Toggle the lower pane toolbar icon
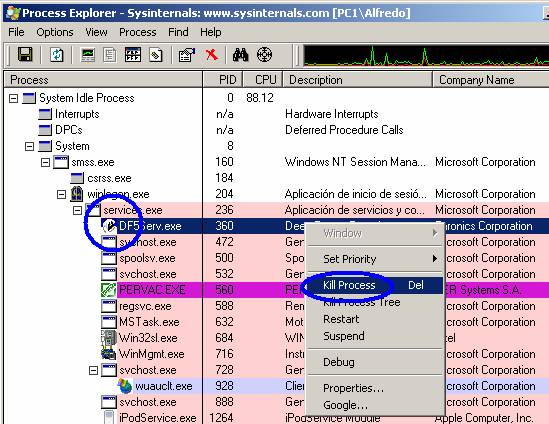Viewport: 549px width, 424px height. (x=133, y=55)
